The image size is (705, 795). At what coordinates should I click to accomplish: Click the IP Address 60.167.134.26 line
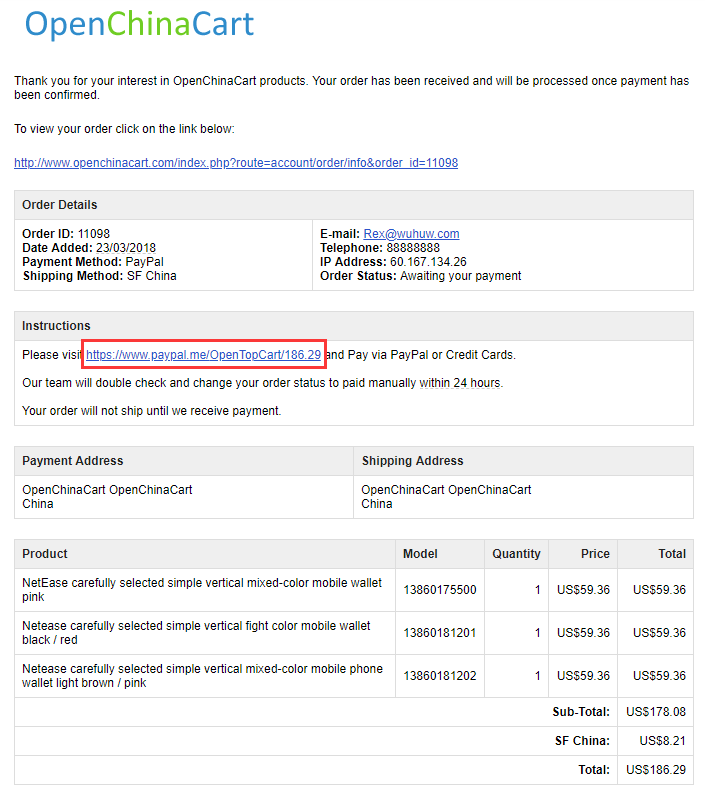(393, 262)
